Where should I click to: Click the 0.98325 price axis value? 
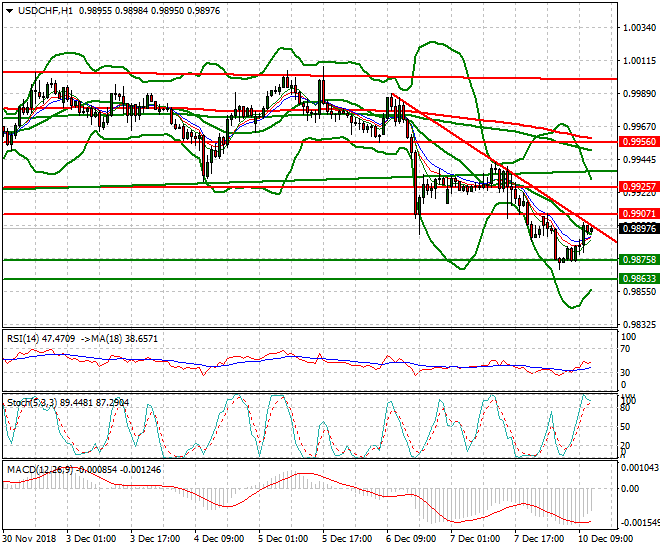point(639,324)
